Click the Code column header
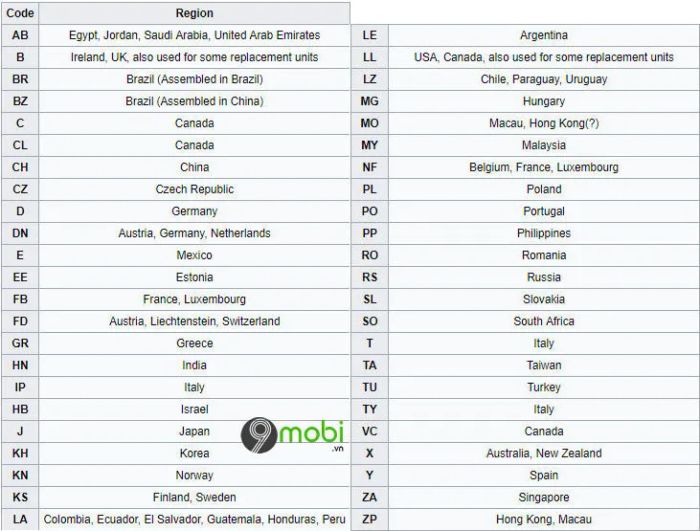Screen dimensions: 700x531 pos(20,13)
